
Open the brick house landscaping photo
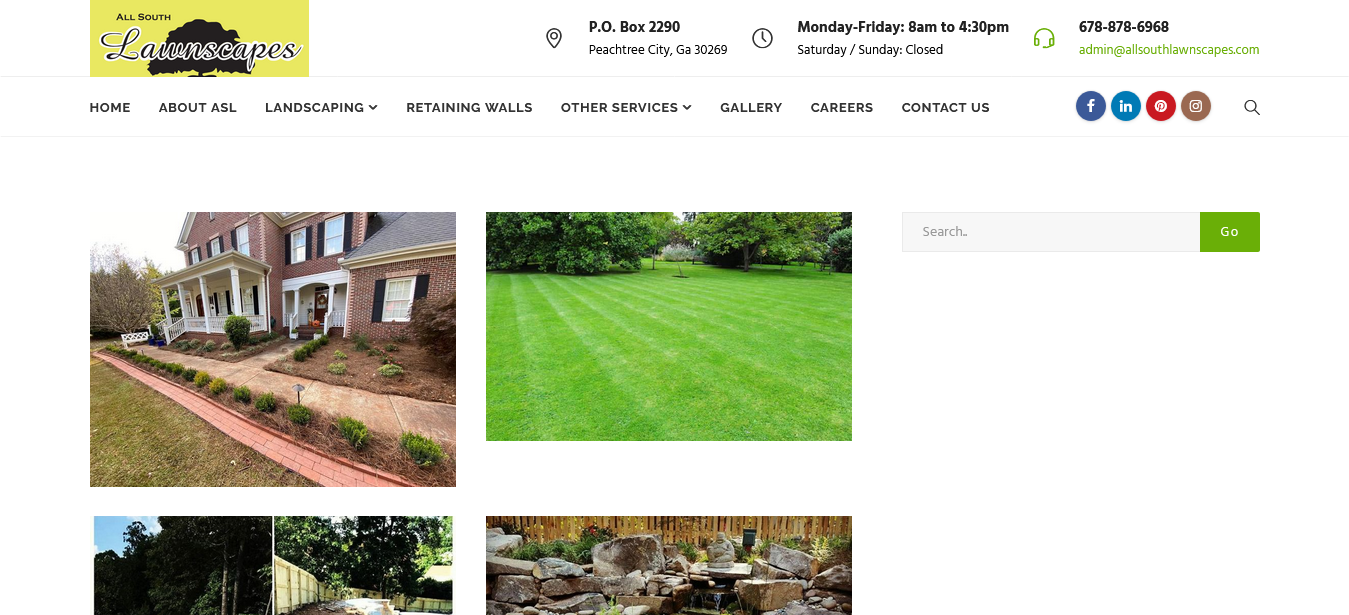pyautogui.click(x=273, y=349)
